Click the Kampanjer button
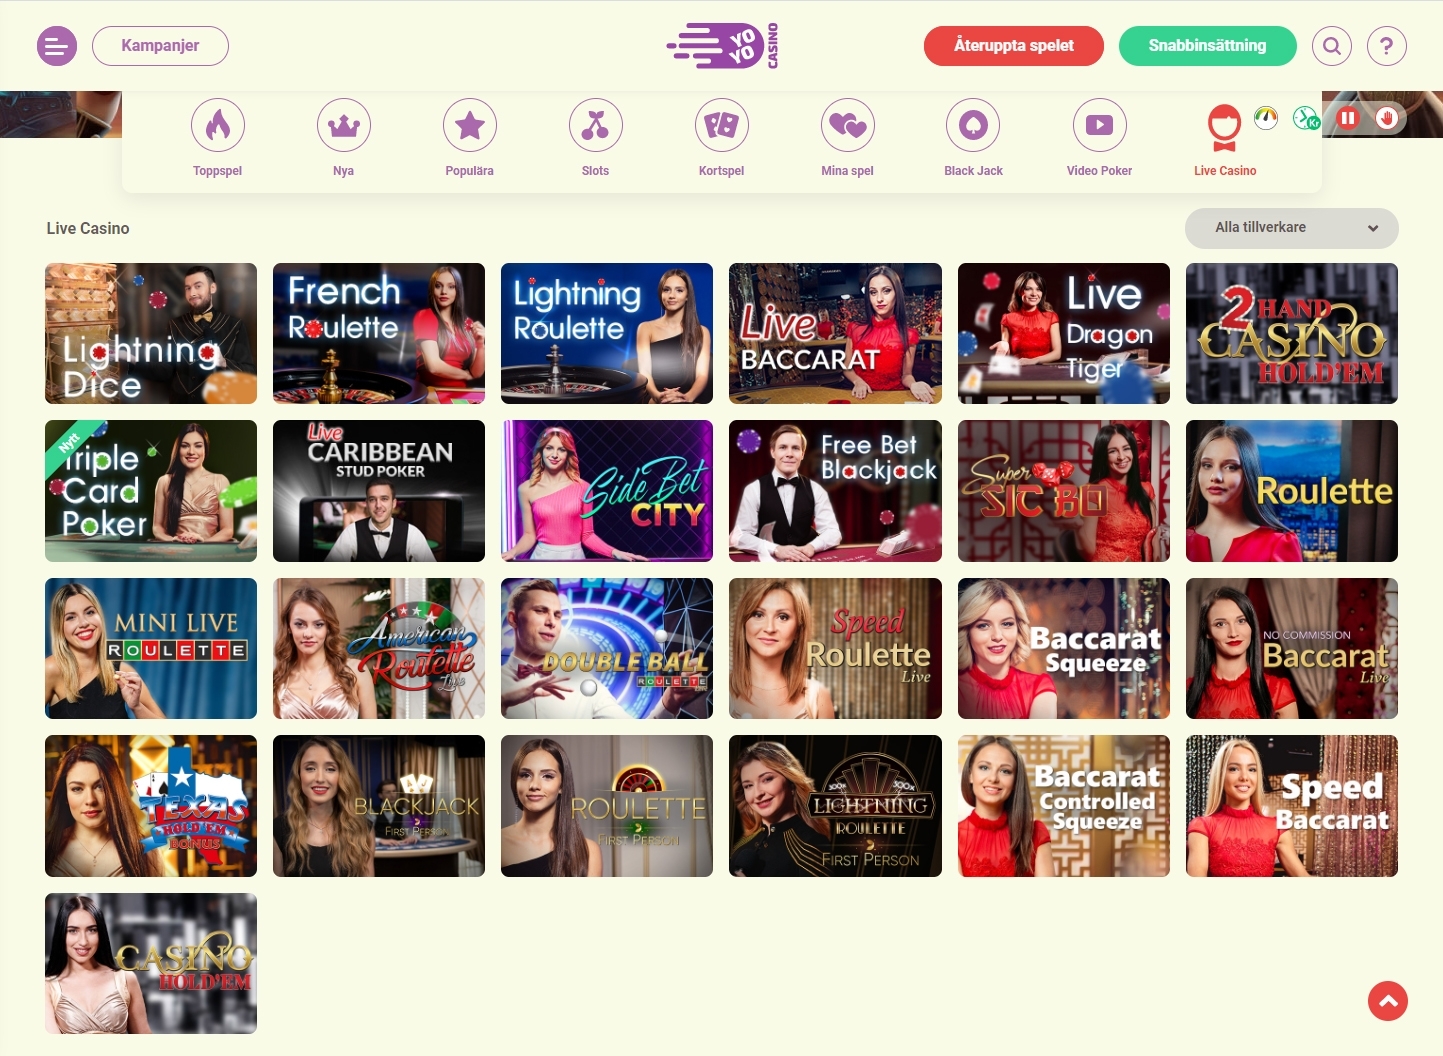The image size is (1443, 1056). (x=160, y=46)
